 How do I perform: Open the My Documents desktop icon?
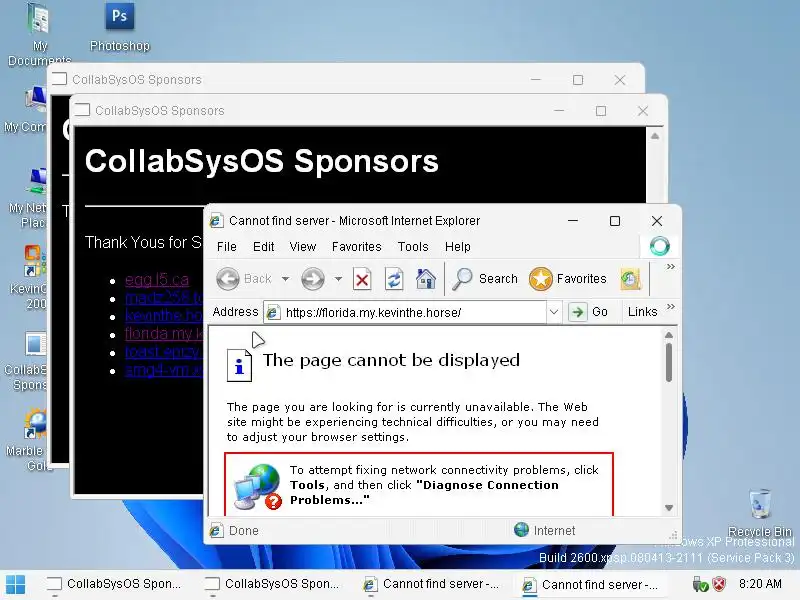point(39,35)
